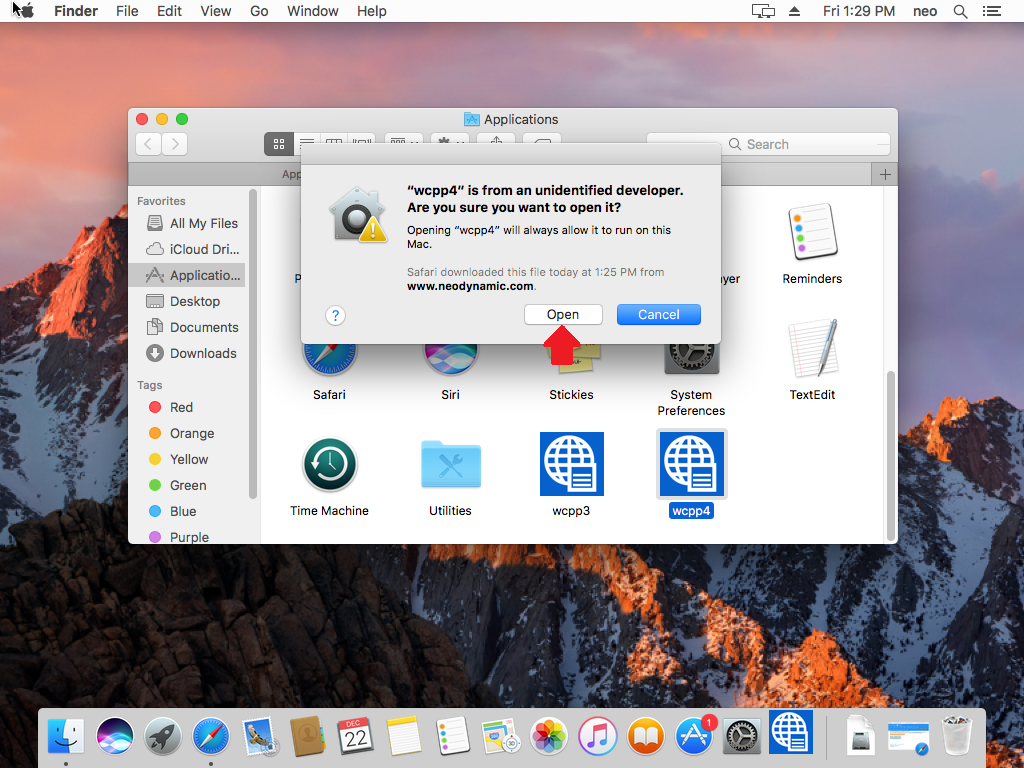Click the System Preferences app label
The height and width of the screenshot is (768, 1024).
pyautogui.click(x=692, y=403)
